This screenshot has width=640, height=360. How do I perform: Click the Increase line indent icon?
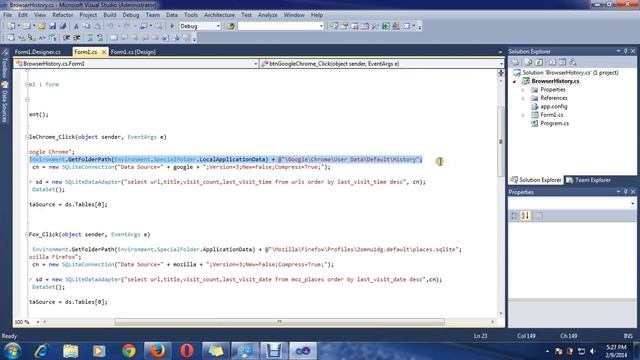pos(77,38)
